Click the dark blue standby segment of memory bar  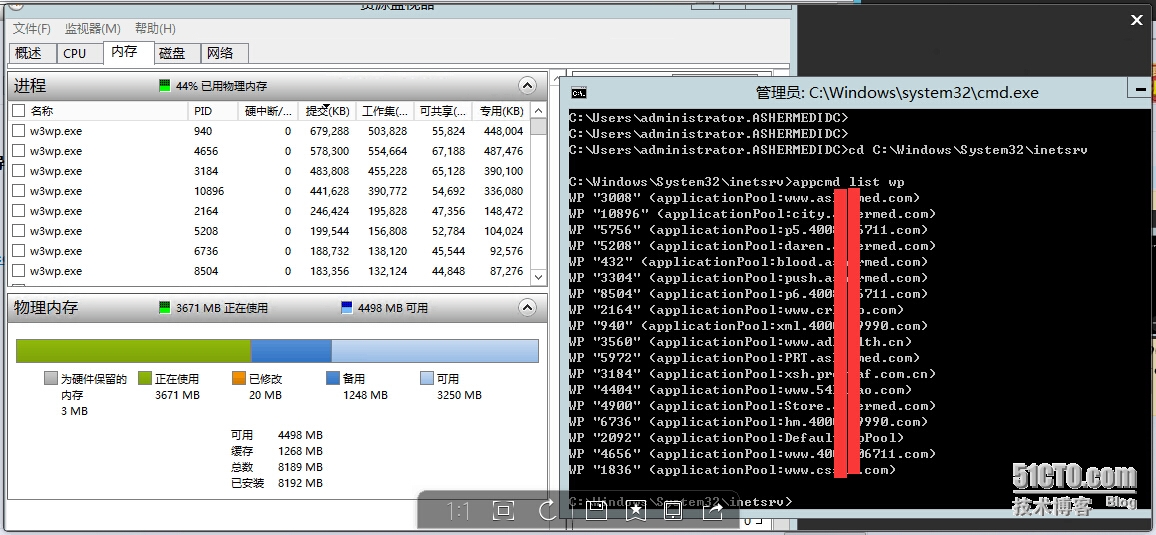pos(291,351)
